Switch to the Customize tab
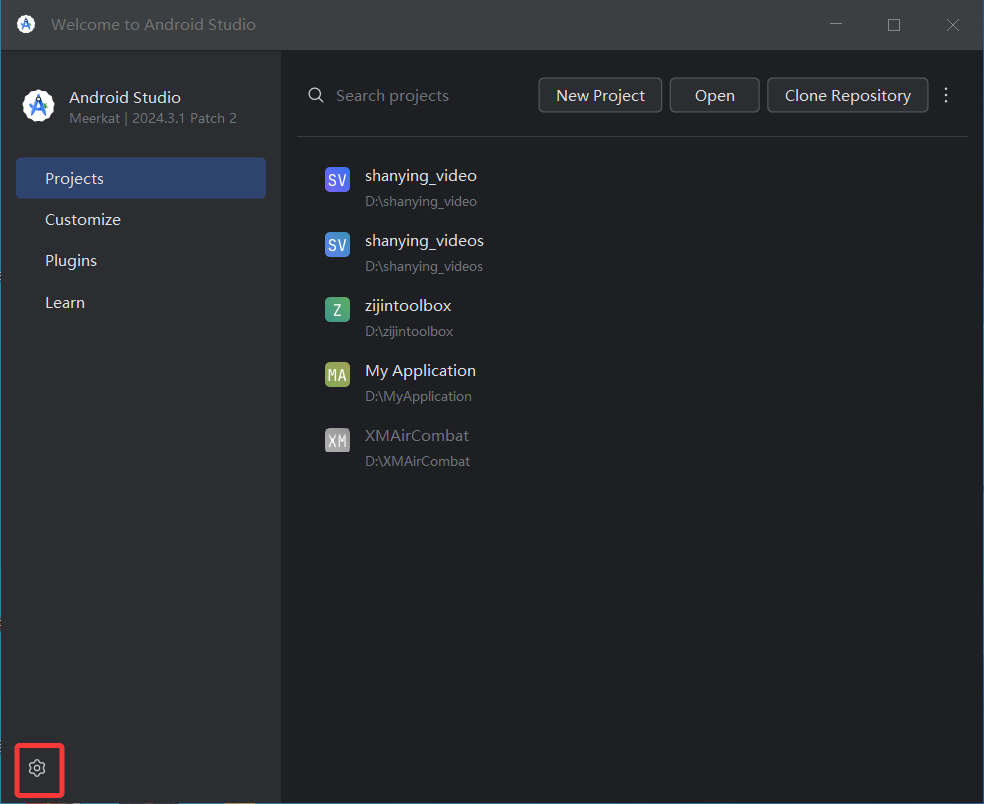984x804 pixels. click(83, 219)
